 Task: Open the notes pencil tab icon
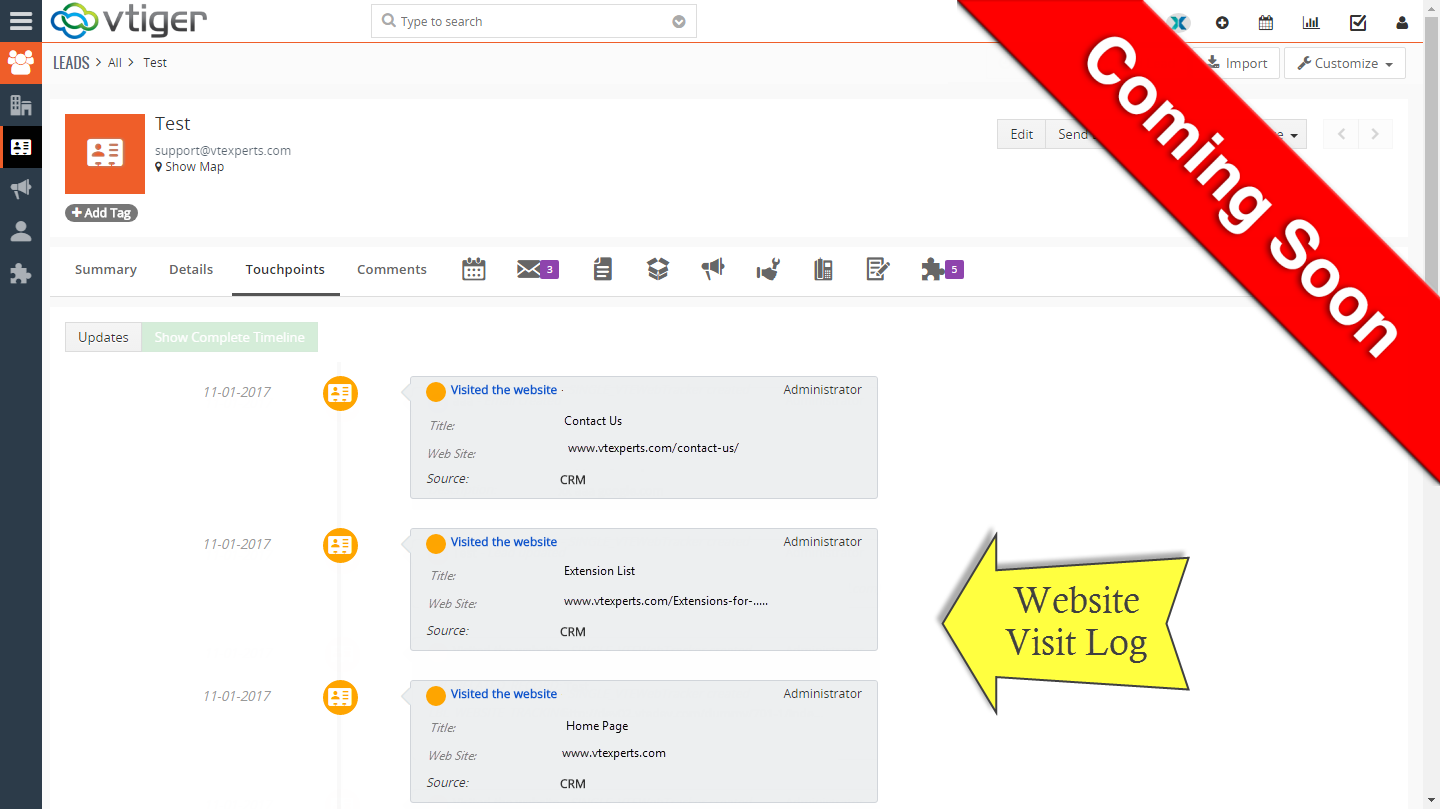(x=878, y=269)
